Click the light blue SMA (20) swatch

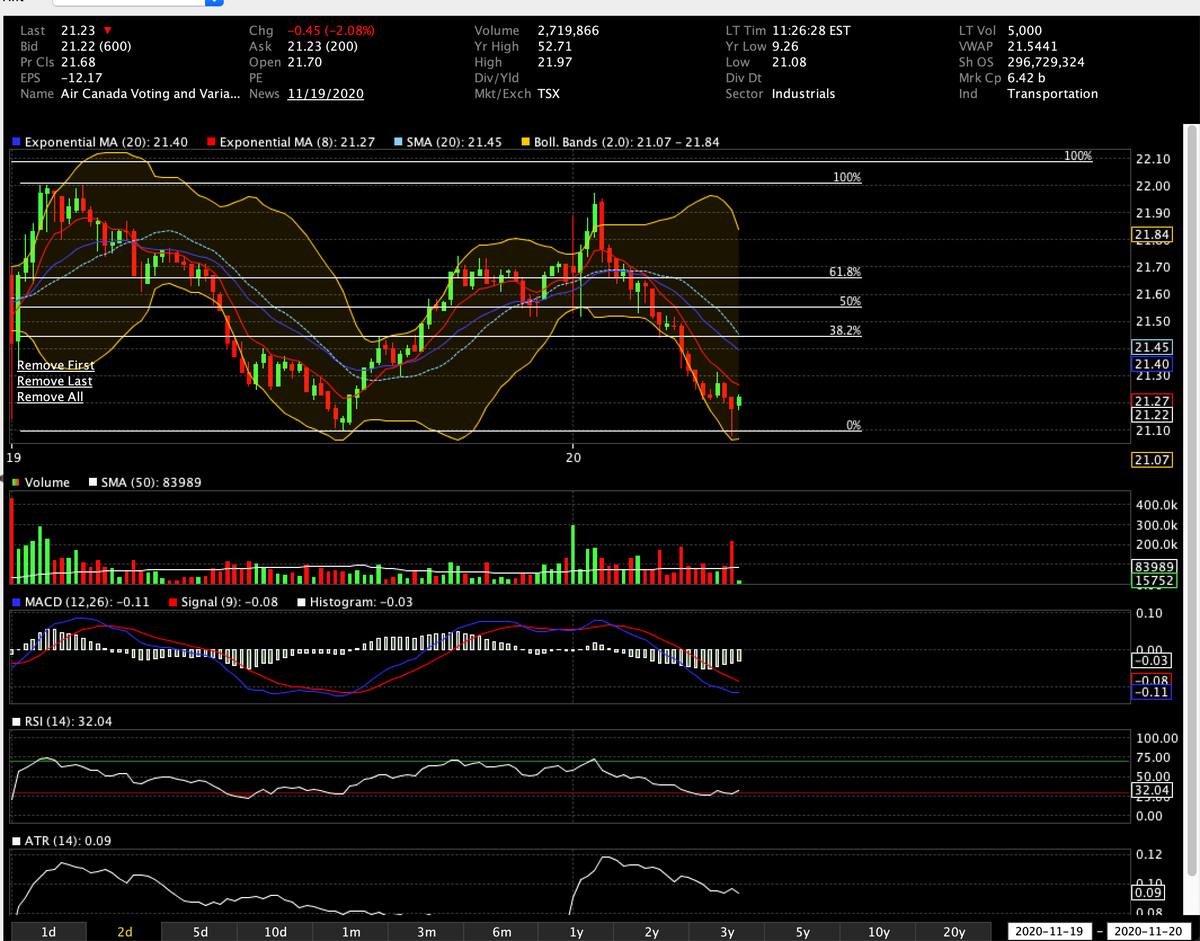[x=399, y=143]
